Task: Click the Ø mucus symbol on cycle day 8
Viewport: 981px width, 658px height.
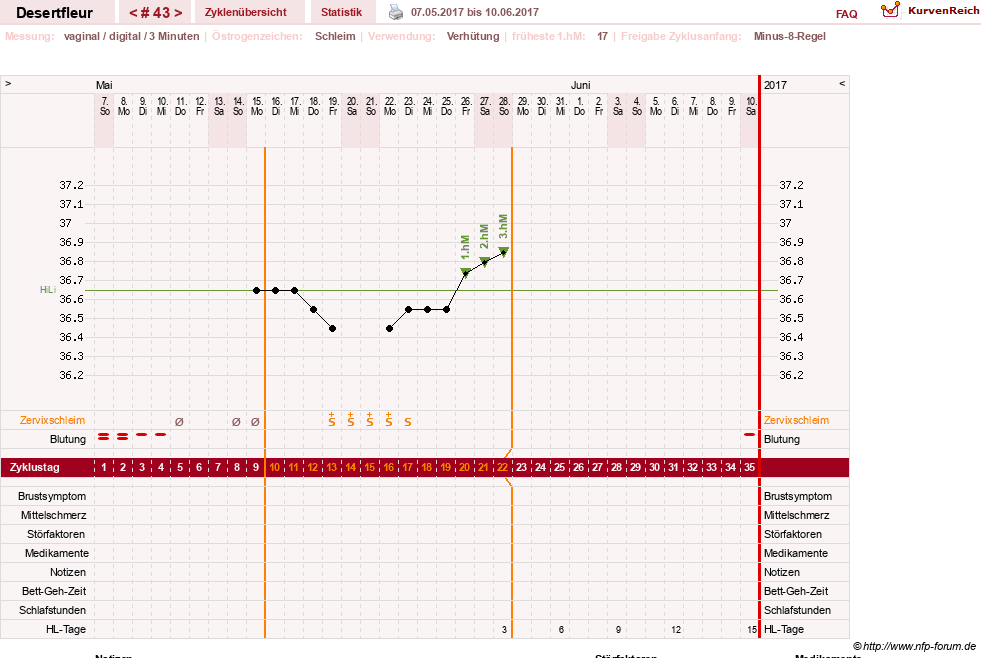Action: click(x=236, y=422)
